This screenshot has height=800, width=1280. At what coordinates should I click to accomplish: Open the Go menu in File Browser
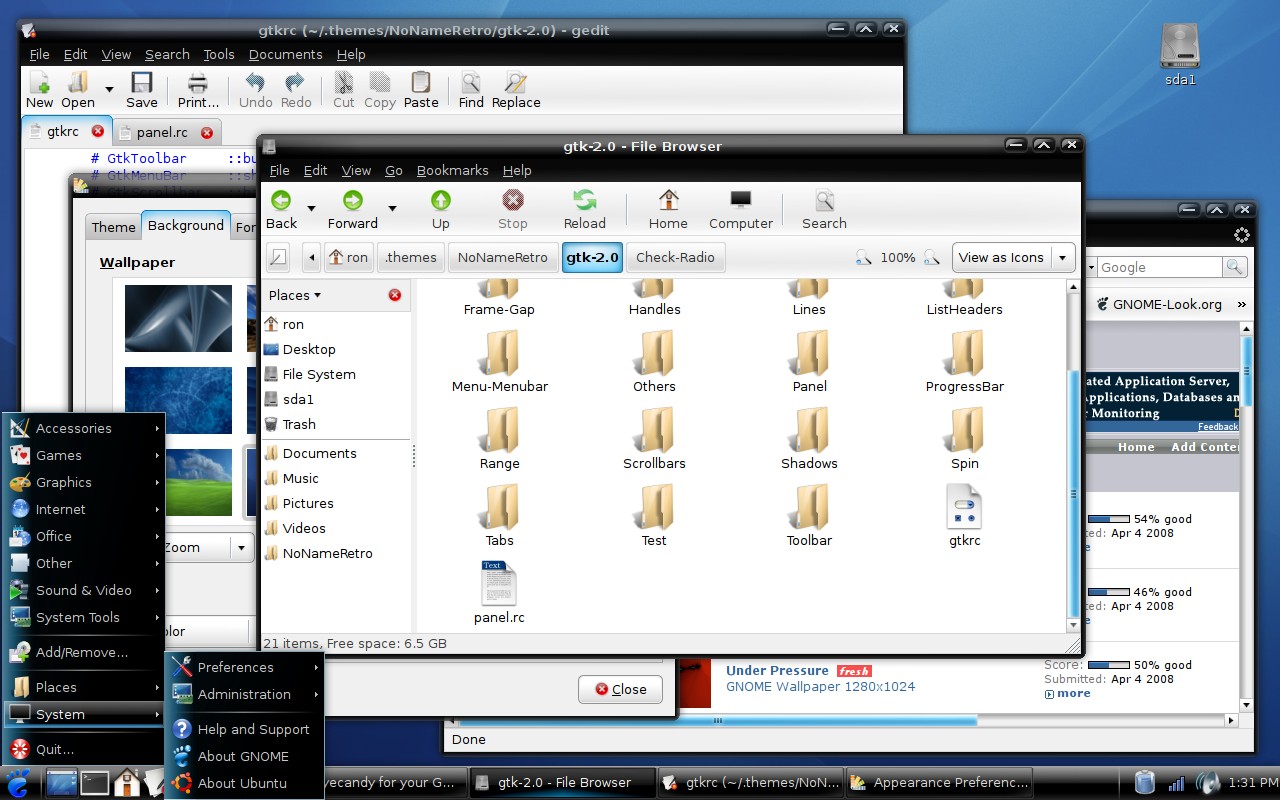click(x=394, y=170)
